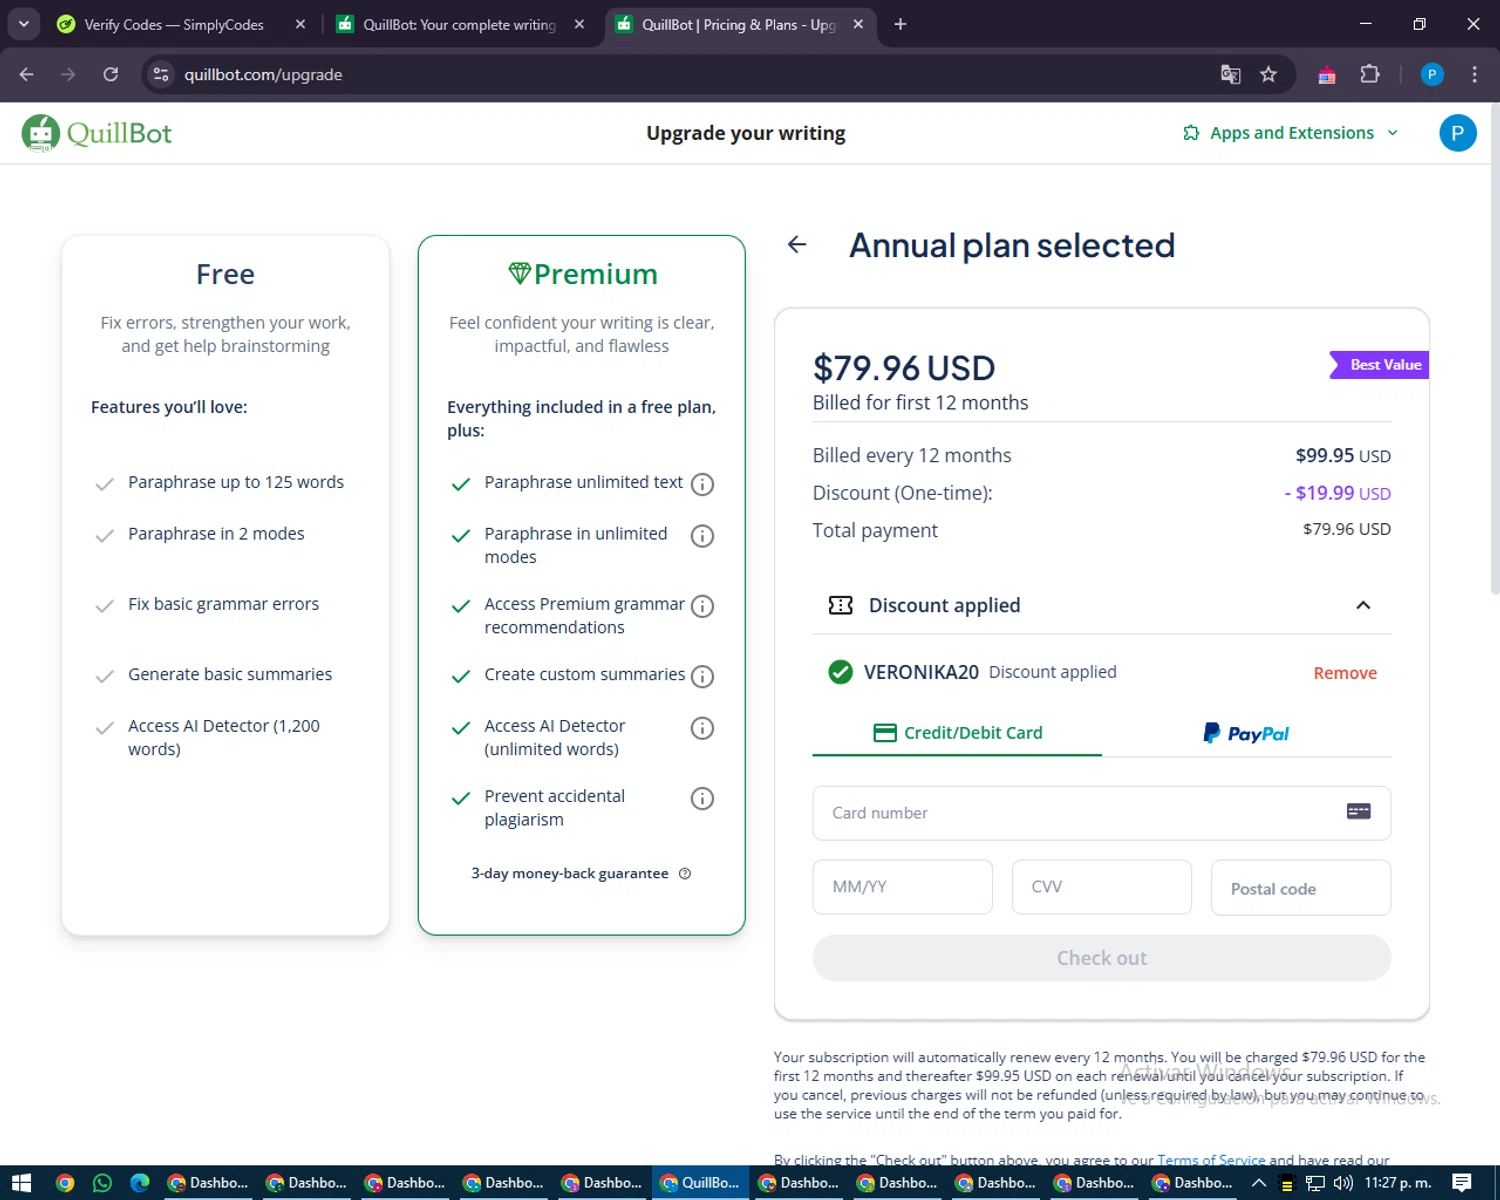
Task: Click the page vertical scrollbar
Action: point(1494,350)
